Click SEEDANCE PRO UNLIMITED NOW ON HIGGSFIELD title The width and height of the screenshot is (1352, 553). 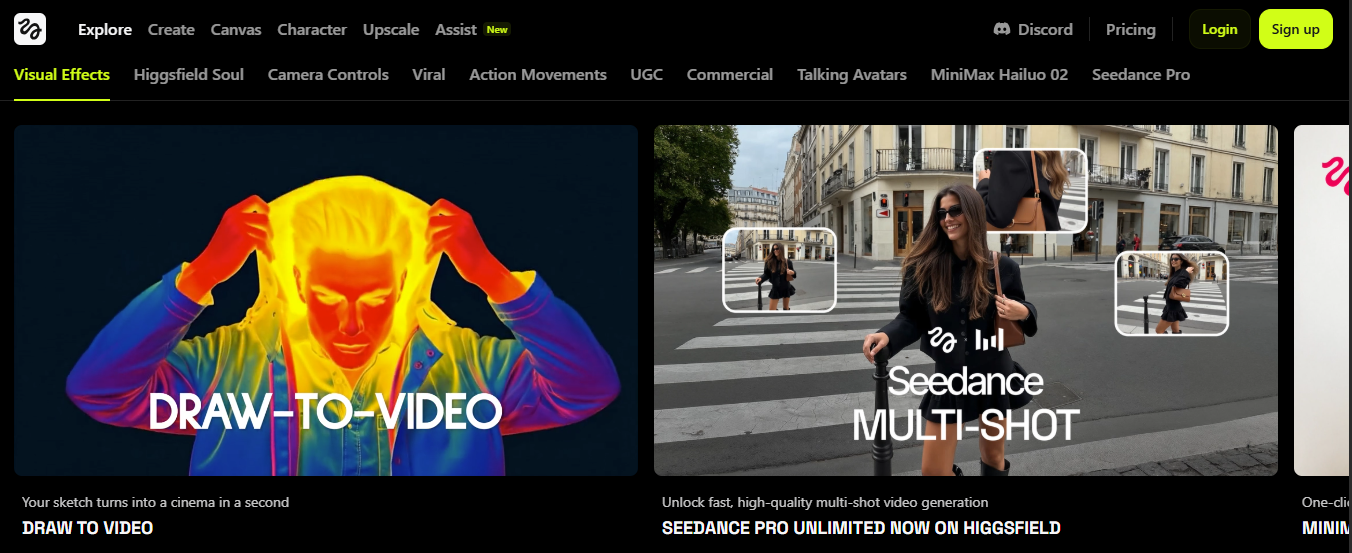pyautogui.click(x=861, y=527)
